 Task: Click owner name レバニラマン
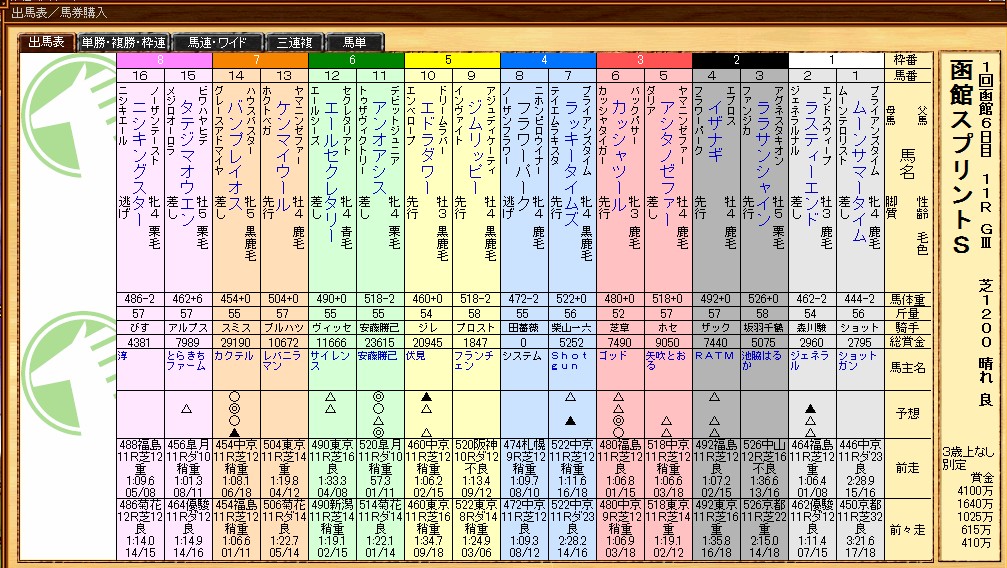tap(282, 360)
